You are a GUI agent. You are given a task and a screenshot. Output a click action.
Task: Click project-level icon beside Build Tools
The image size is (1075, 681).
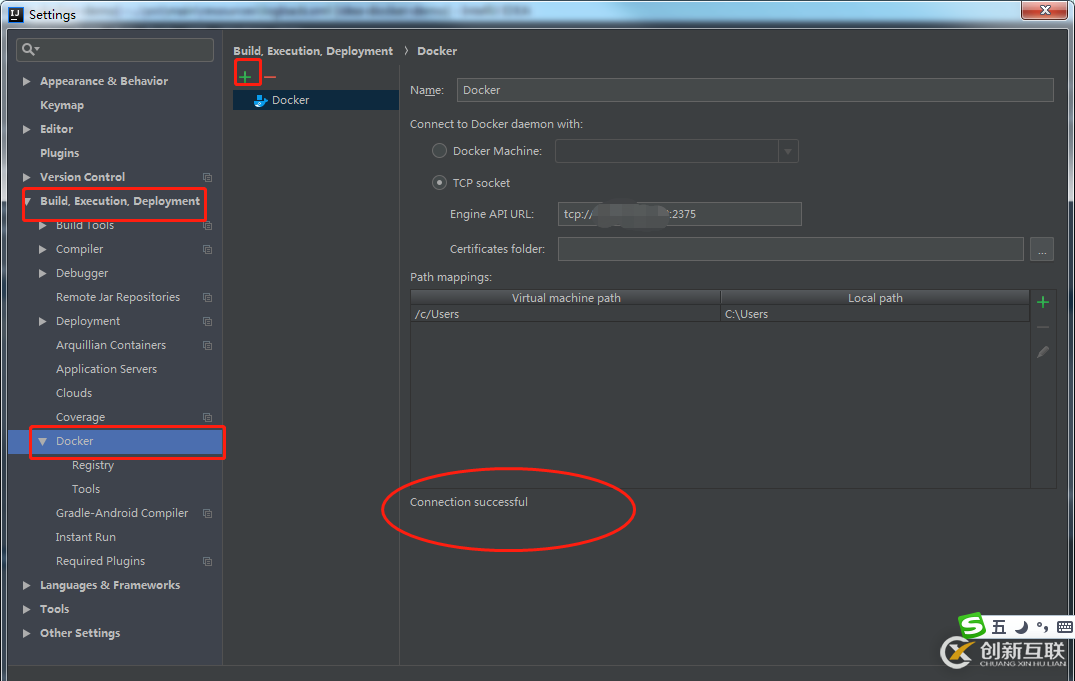pyautogui.click(x=207, y=225)
